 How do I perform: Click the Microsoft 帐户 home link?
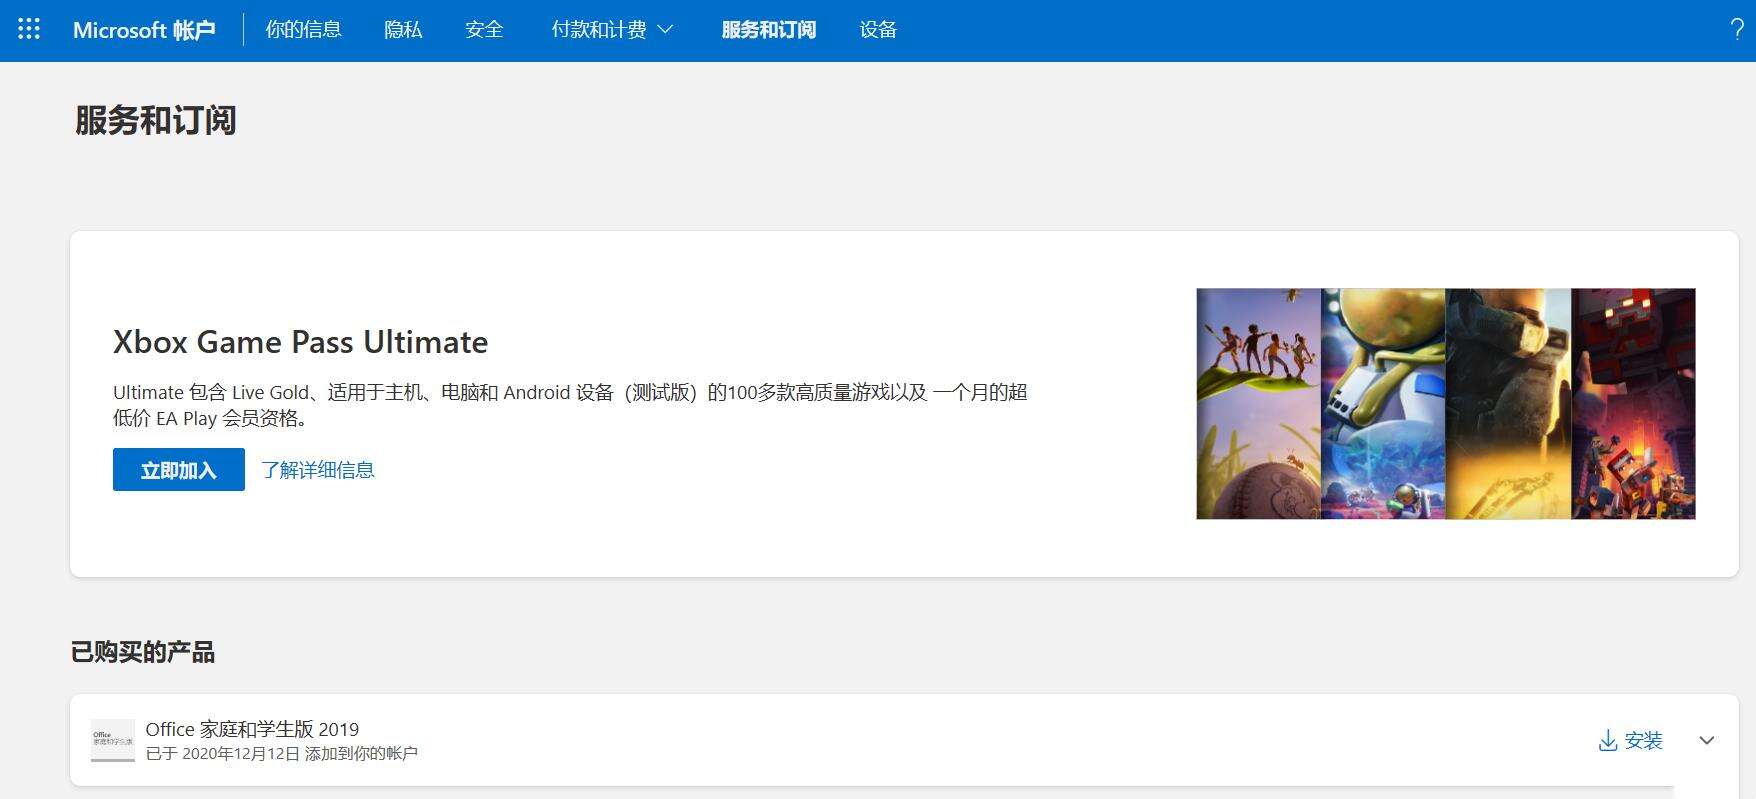tap(144, 30)
